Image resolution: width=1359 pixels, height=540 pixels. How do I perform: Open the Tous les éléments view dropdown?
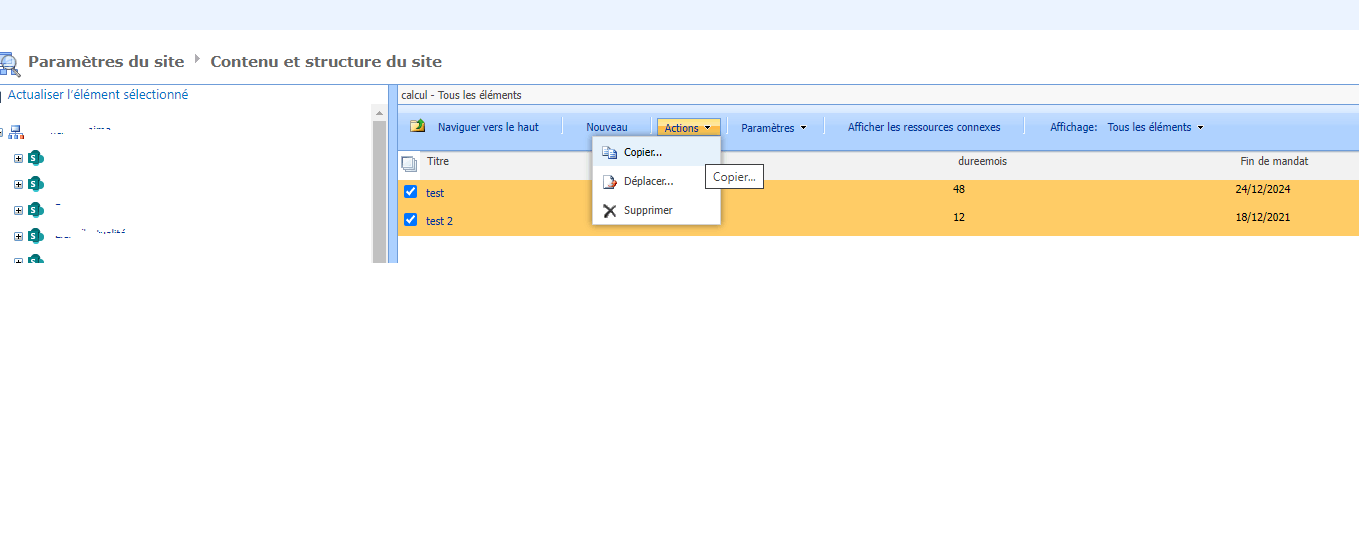1155,127
